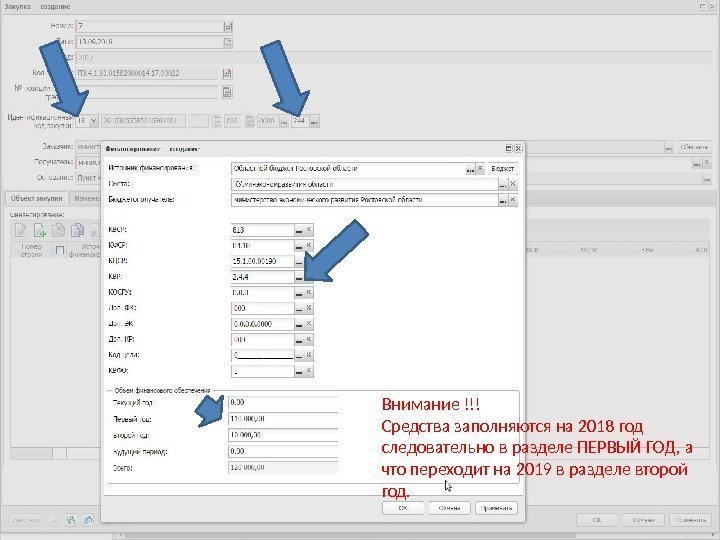The height and width of the screenshot is (540, 720).
Task: Click the ellipsis button next to the 244 code field
Action: tap(314, 121)
